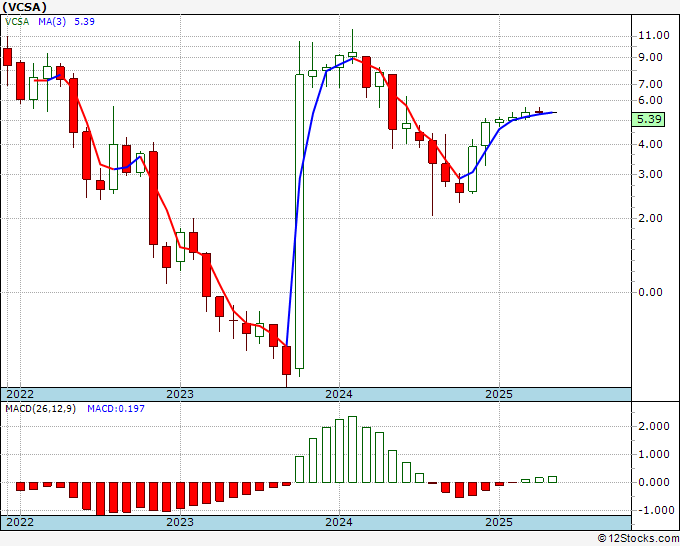Select 2022 on the MACD panel timeline
This screenshot has height=546, width=680.
[20, 522]
